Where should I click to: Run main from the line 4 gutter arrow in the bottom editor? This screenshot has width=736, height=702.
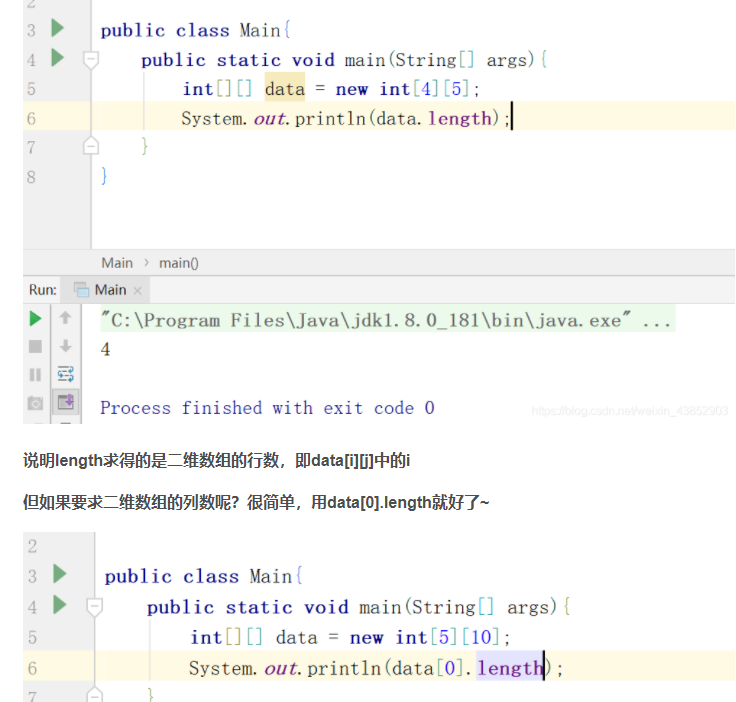pyautogui.click(x=60, y=604)
